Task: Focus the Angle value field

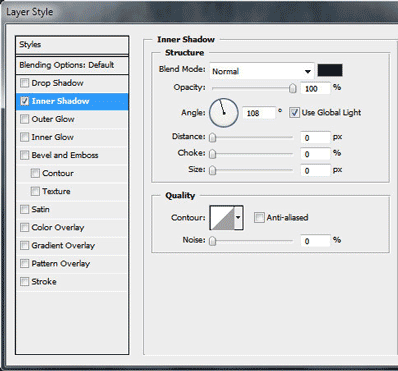Action: click(259, 113)
